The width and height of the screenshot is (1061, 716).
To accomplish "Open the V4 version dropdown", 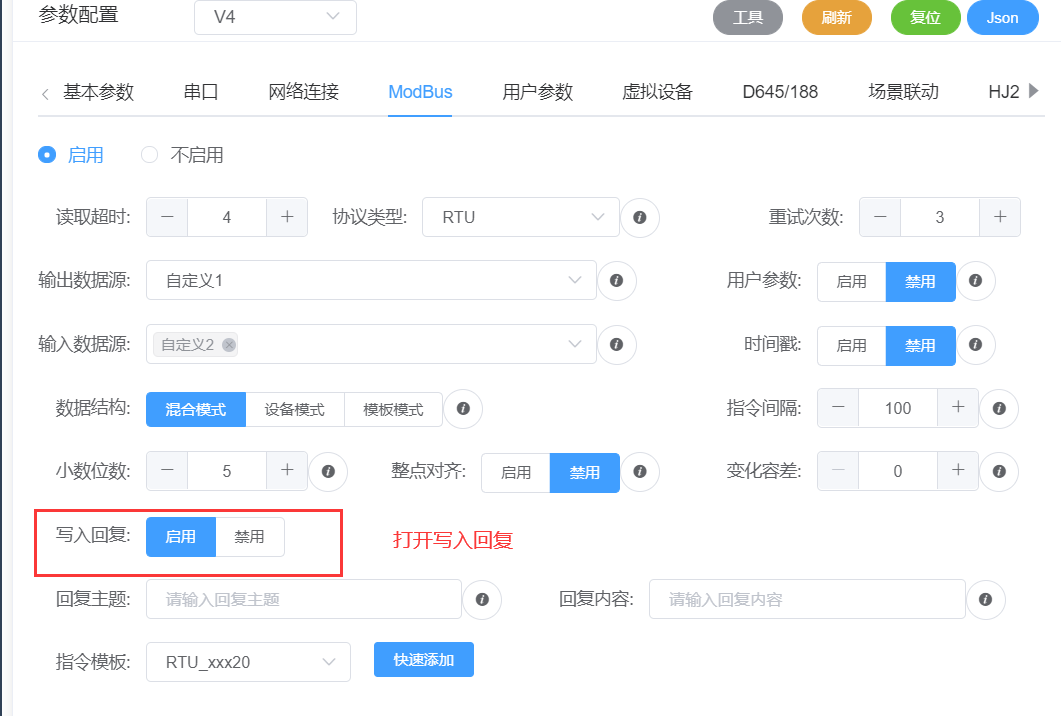I will [275, 17].
